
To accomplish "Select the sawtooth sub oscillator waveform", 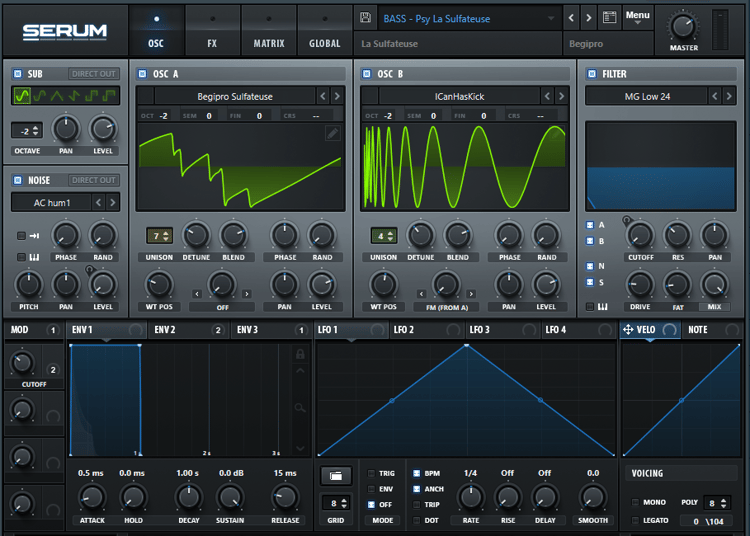I will 74,96.
